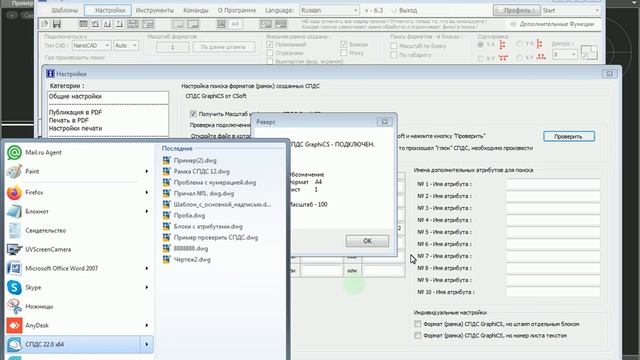Click the Настройки dialog title icon
The height and width of the screenshot is (360, 640).
point(50,73)
